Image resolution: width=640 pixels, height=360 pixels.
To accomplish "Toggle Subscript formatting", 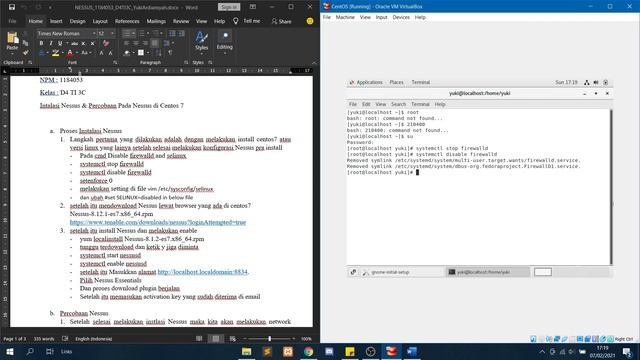I will (x=84, y=43).
